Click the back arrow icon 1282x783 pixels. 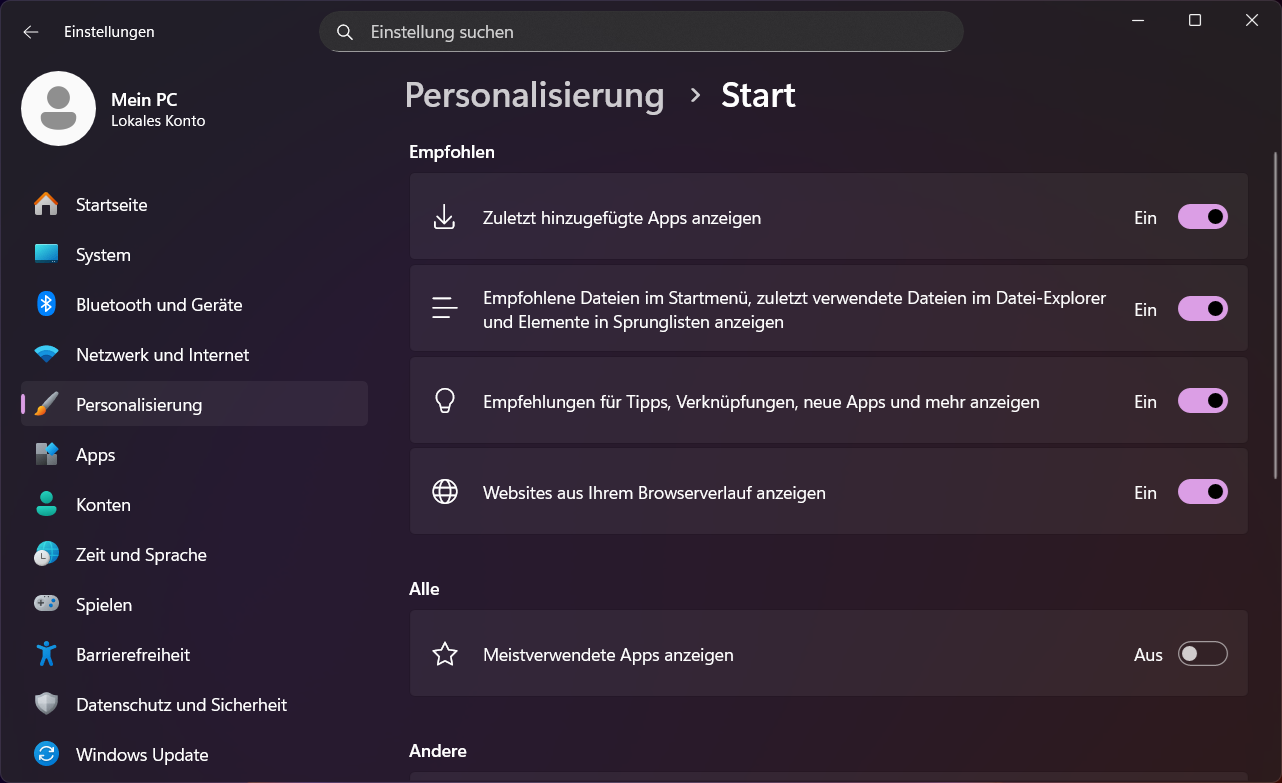click(31, 32)
